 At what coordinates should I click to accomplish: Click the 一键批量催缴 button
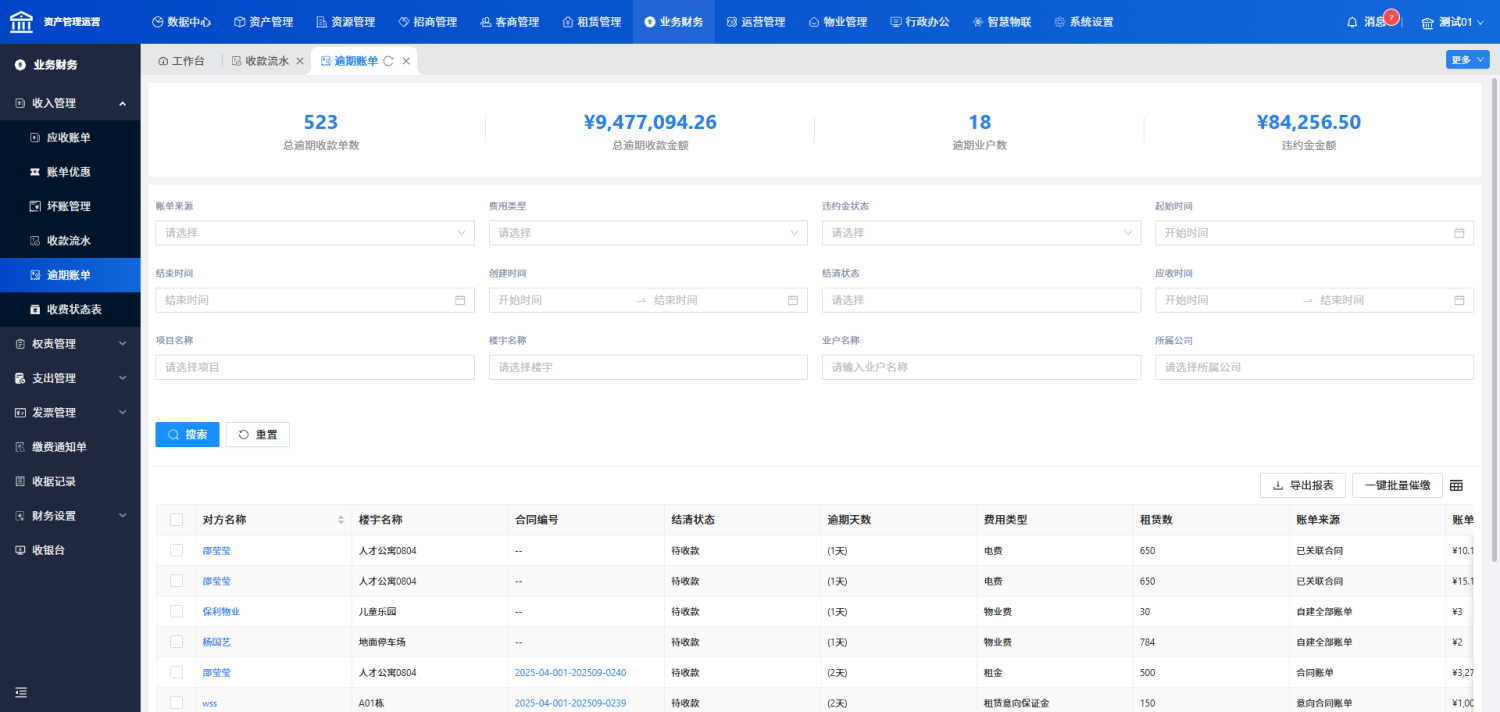(x=1398, y=485)
